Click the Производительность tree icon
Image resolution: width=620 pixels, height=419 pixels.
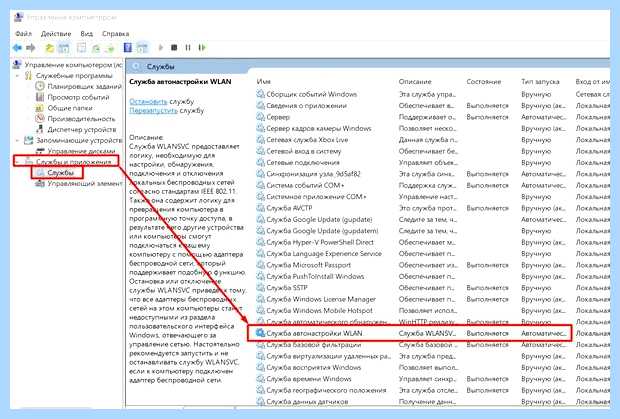[40, 119]
